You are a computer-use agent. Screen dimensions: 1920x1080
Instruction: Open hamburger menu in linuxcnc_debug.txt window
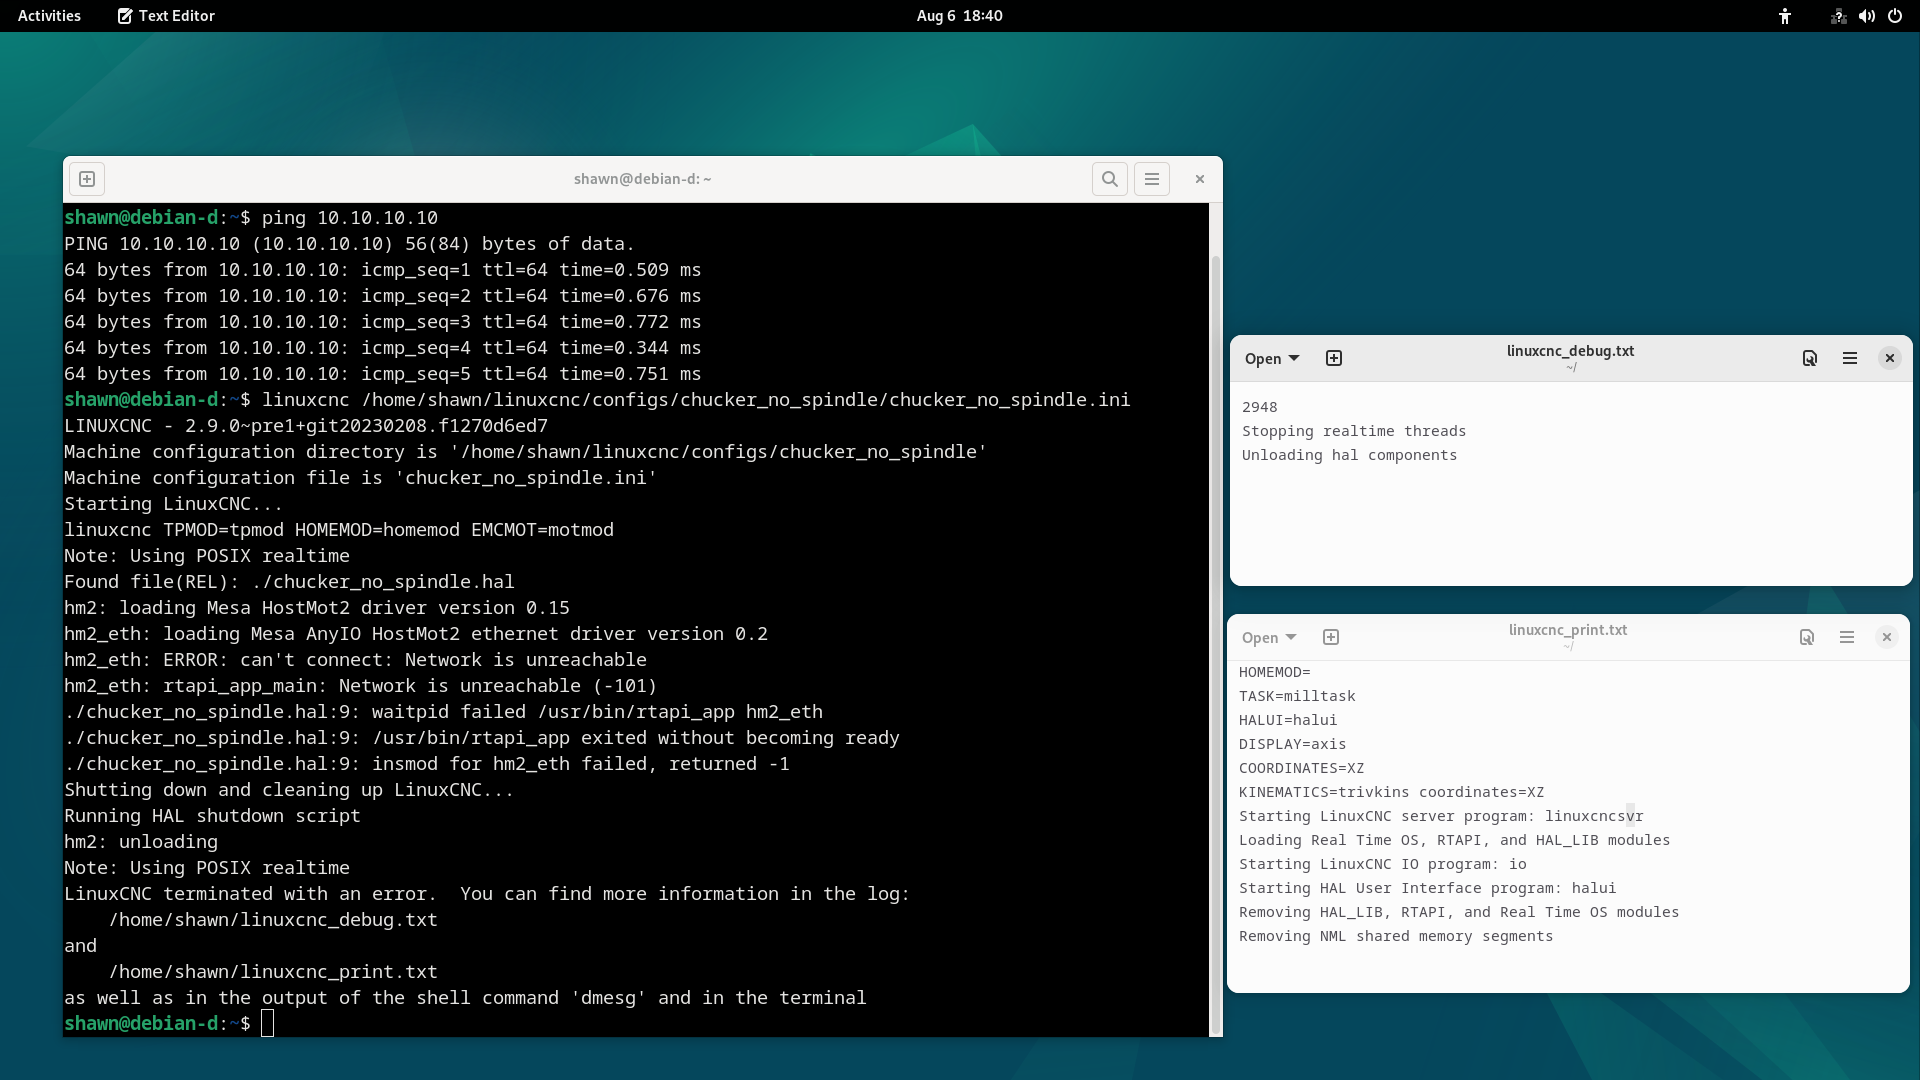click(x=1850, y=358)
